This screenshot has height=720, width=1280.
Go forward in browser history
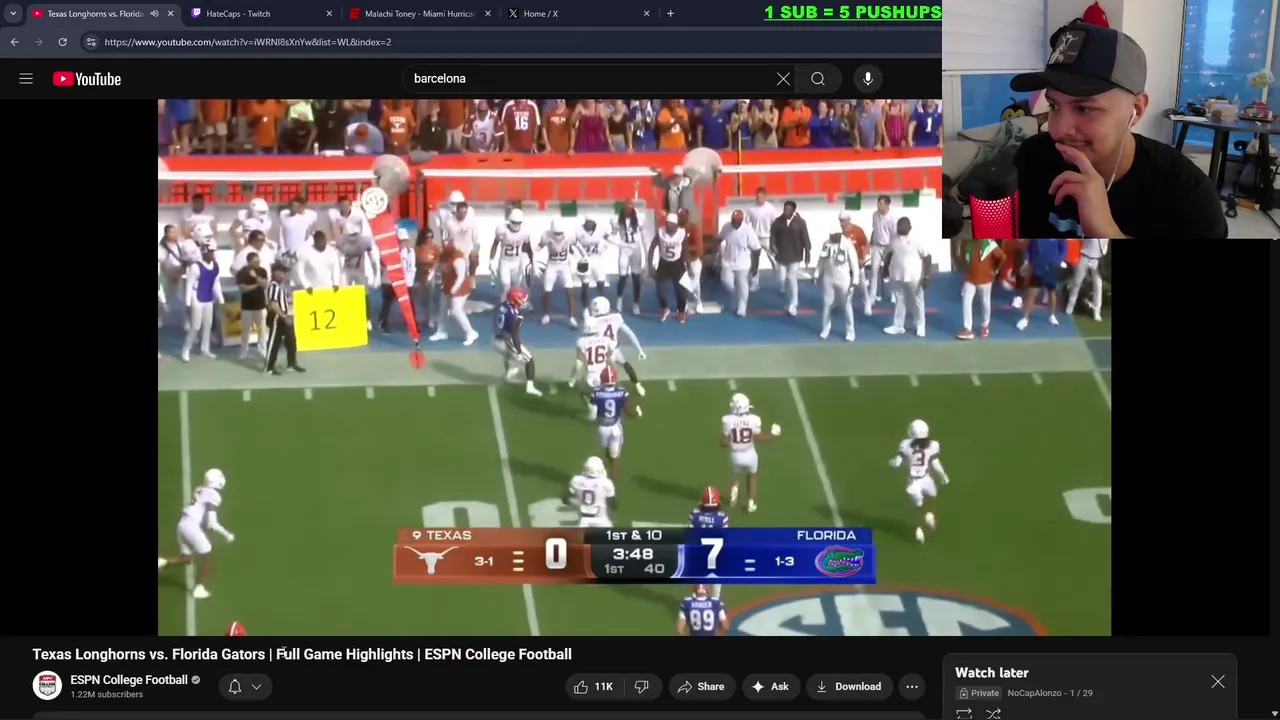[38, 42]
